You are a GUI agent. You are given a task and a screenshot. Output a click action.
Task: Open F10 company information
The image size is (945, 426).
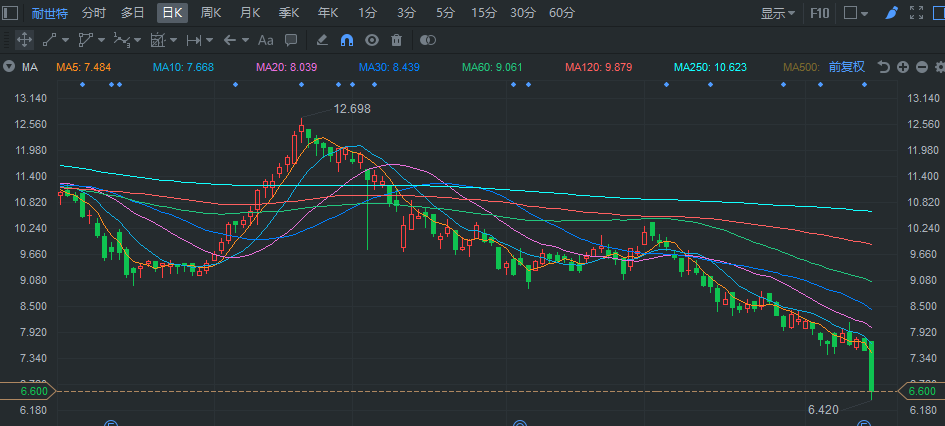pyautogui.click(x=819, y=13)
